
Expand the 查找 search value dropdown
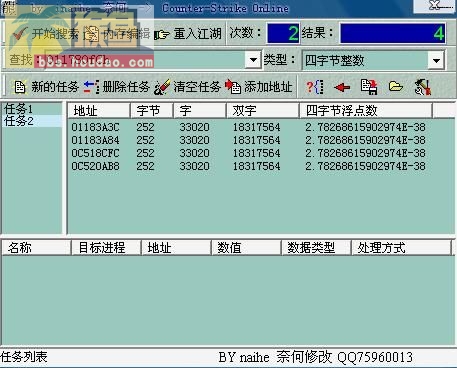[x=253, y=60]
